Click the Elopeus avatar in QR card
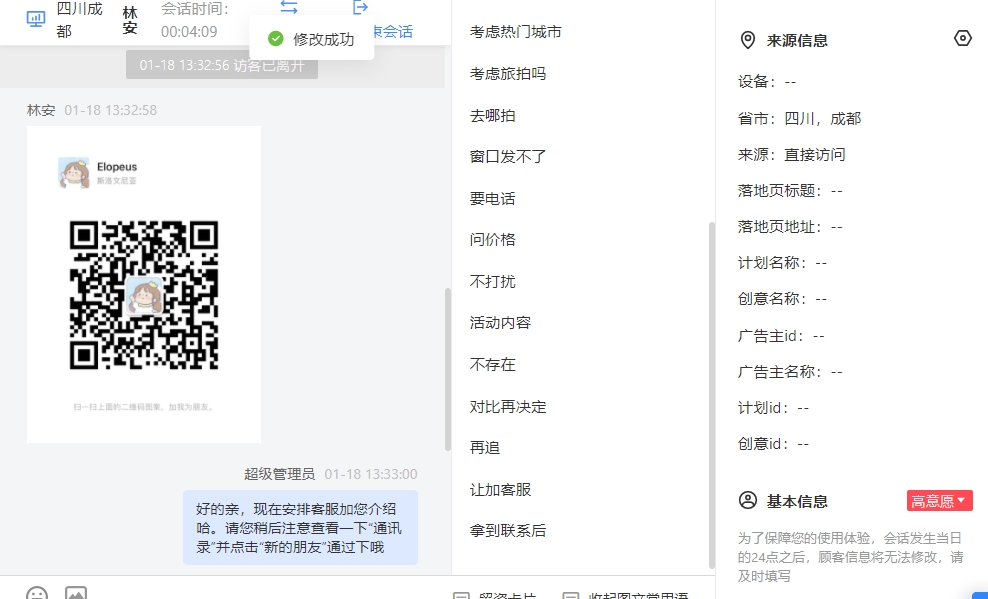Screen dimensions: 988x599 pyautogui.click(x=74, y=173)
